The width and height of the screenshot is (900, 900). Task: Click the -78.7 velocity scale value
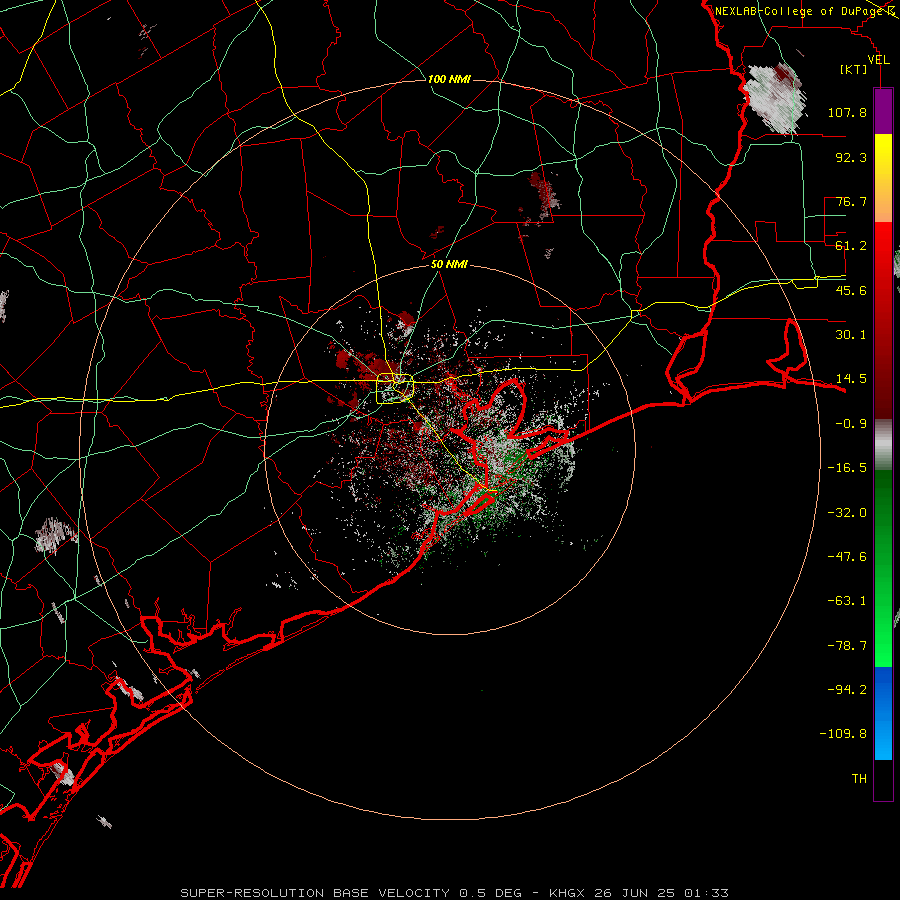847,646
